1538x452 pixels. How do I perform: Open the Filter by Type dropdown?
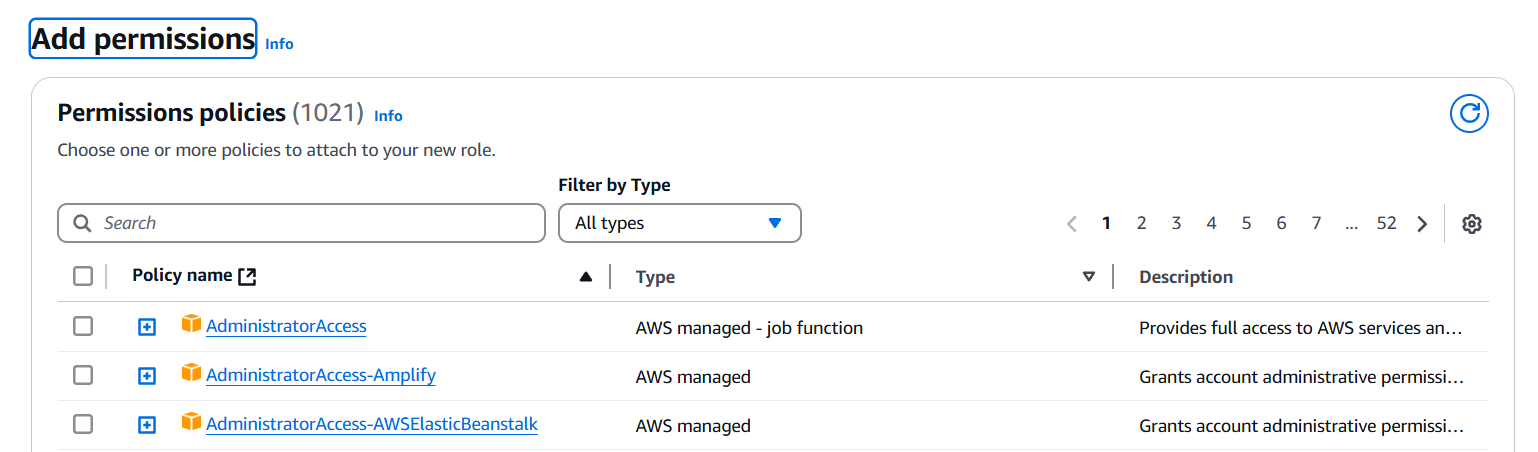point(679,223)
